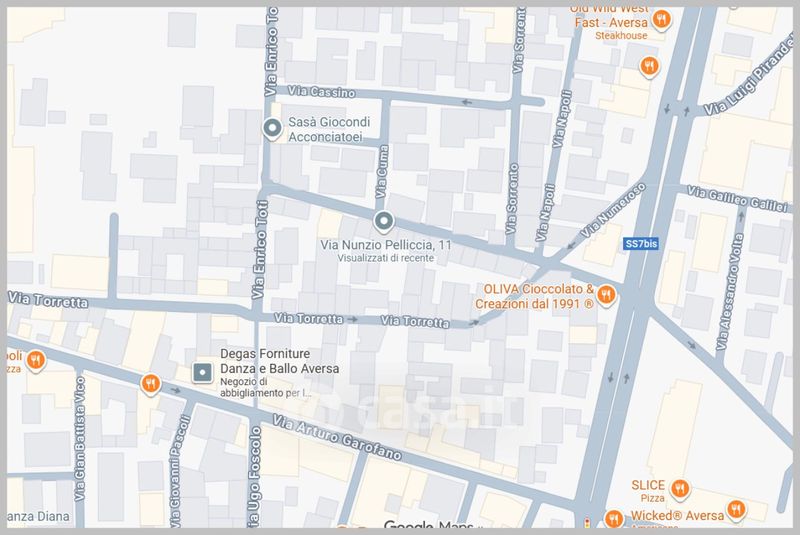Select the Via Alessandro Volta street label
This screenshot has width=800, height=535.
(729, 292)
